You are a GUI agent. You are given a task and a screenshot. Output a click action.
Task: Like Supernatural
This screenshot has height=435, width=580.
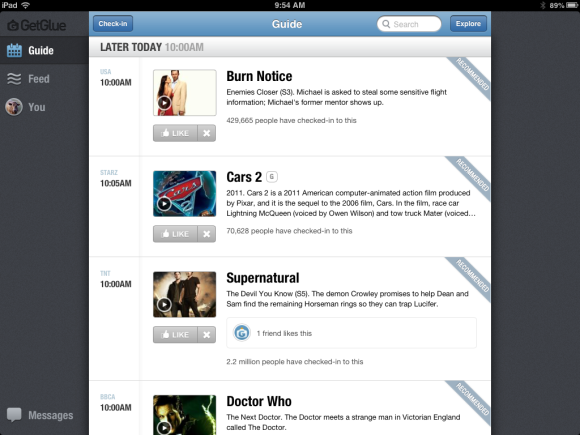pyautogui.click(x=175, y=335)
